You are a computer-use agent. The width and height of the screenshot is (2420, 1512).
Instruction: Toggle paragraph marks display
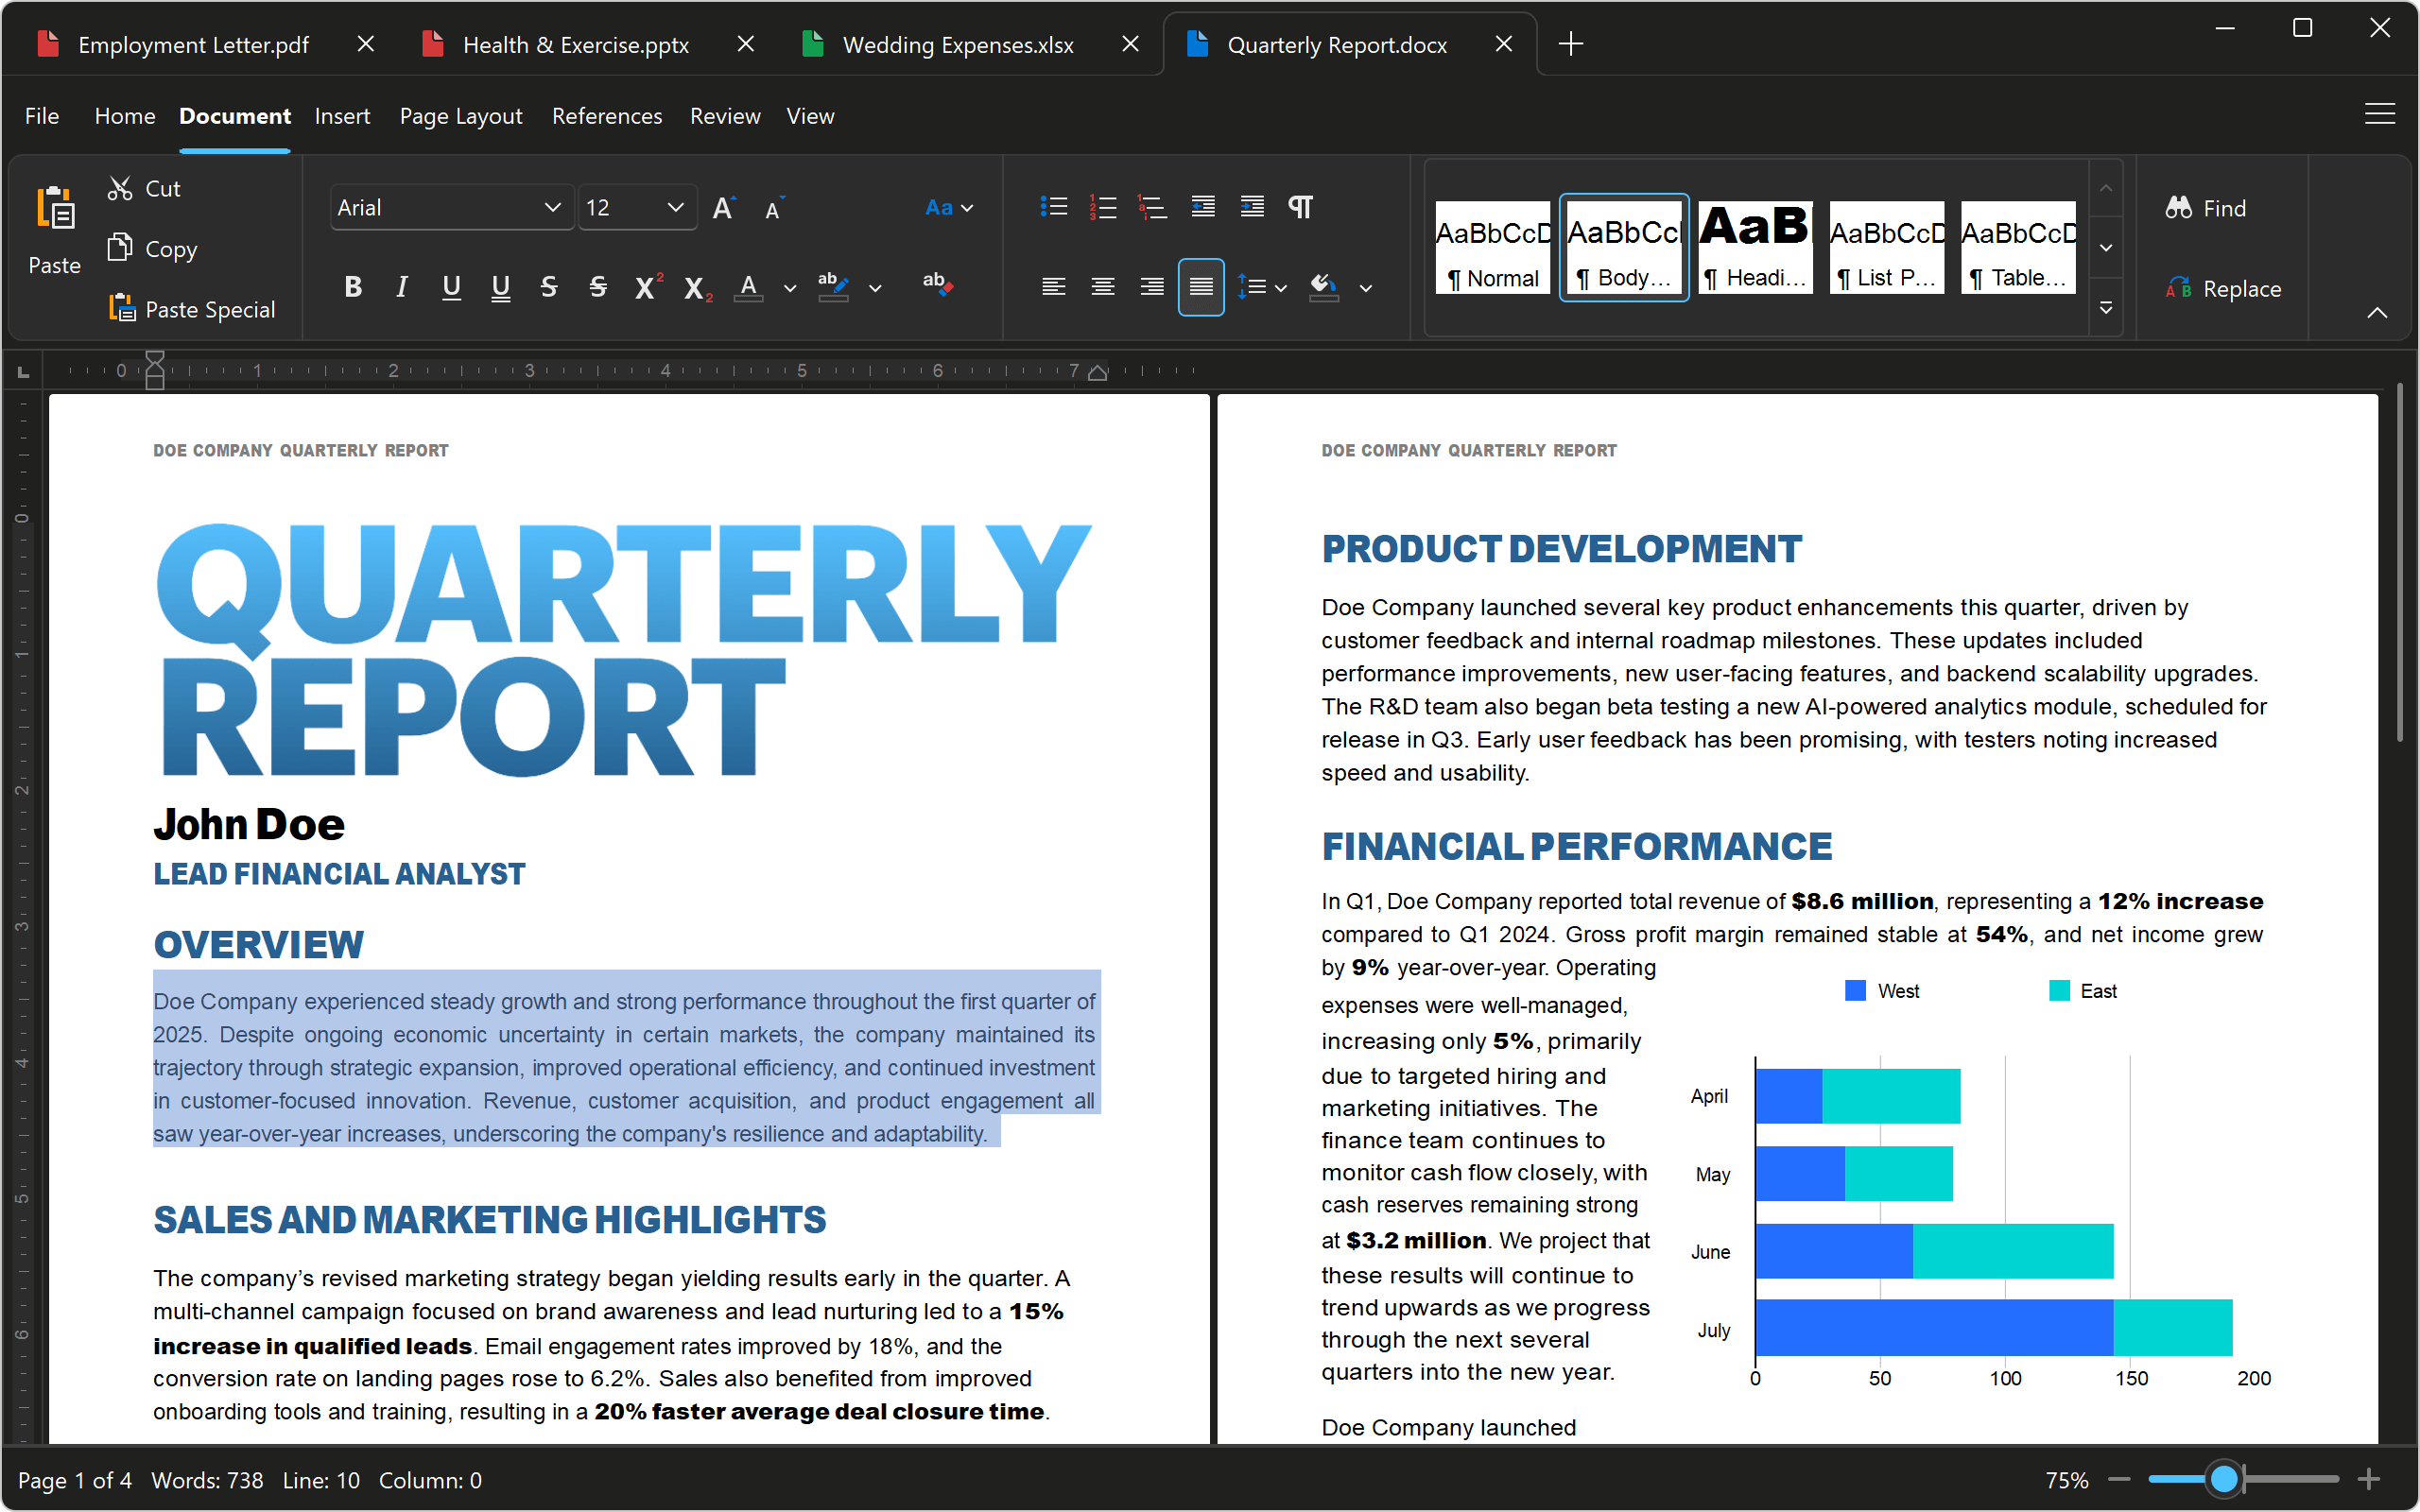1300,207
